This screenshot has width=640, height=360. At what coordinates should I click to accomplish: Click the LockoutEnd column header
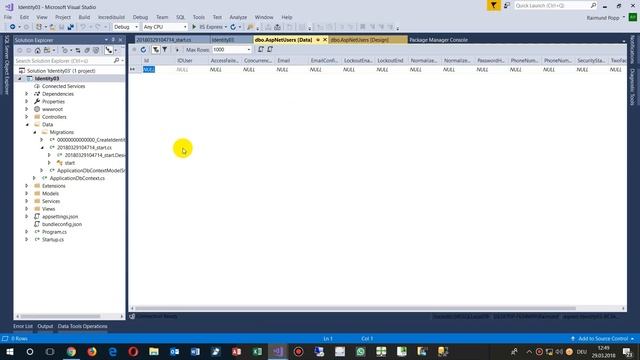(391, 60)
